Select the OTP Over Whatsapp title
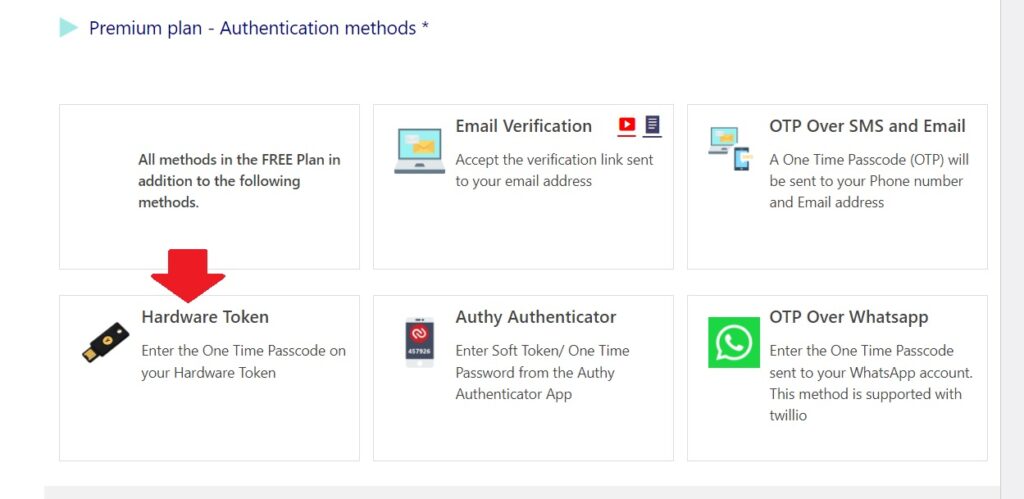This screenshot has width=1024, height=499. coord(849,317)
